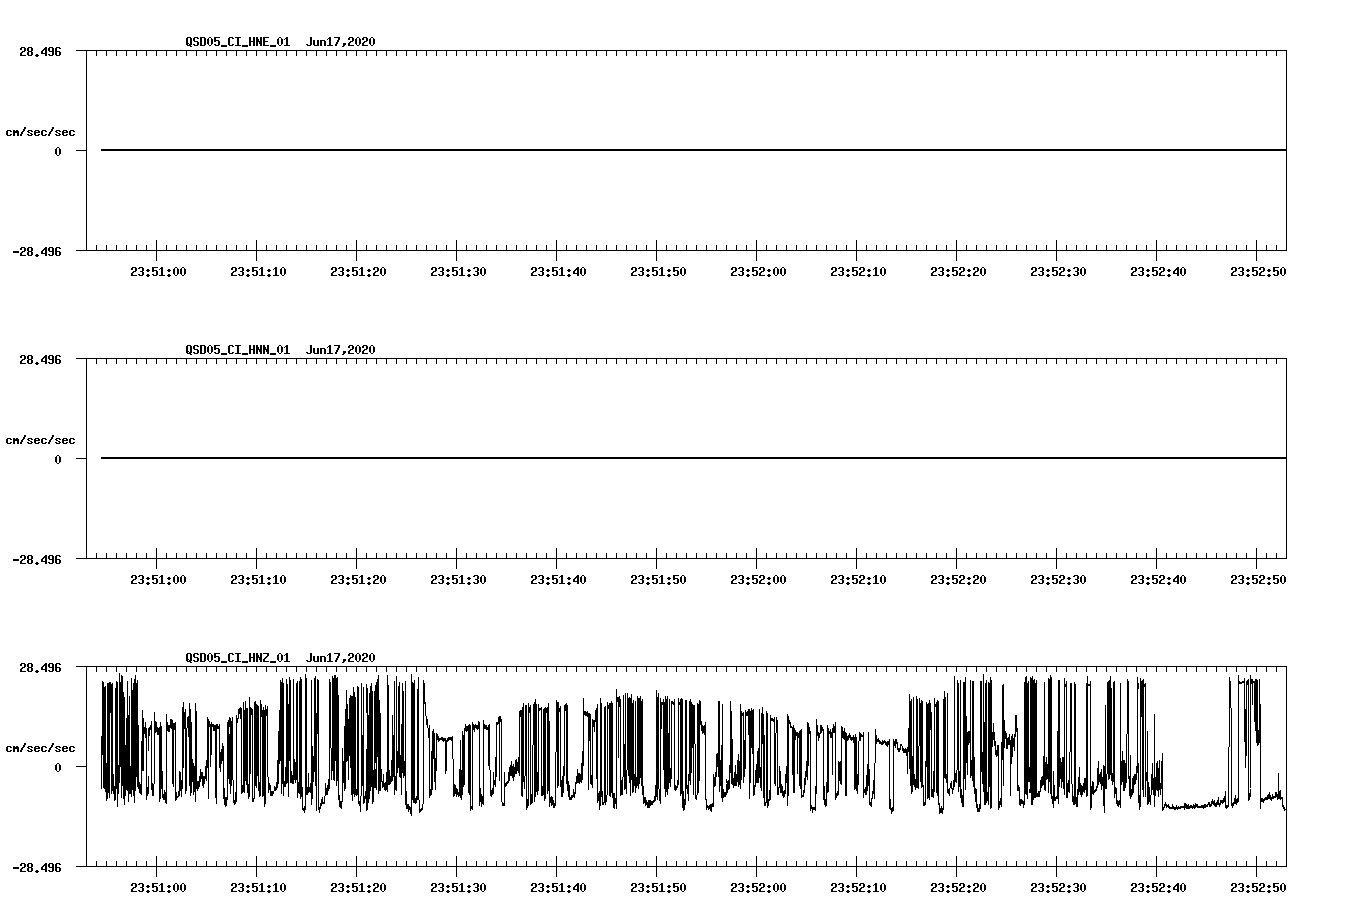Screen dimensions: 1358x924
Task: Click 23:51:40 time label under HNN plot
Action: point(558,580)
